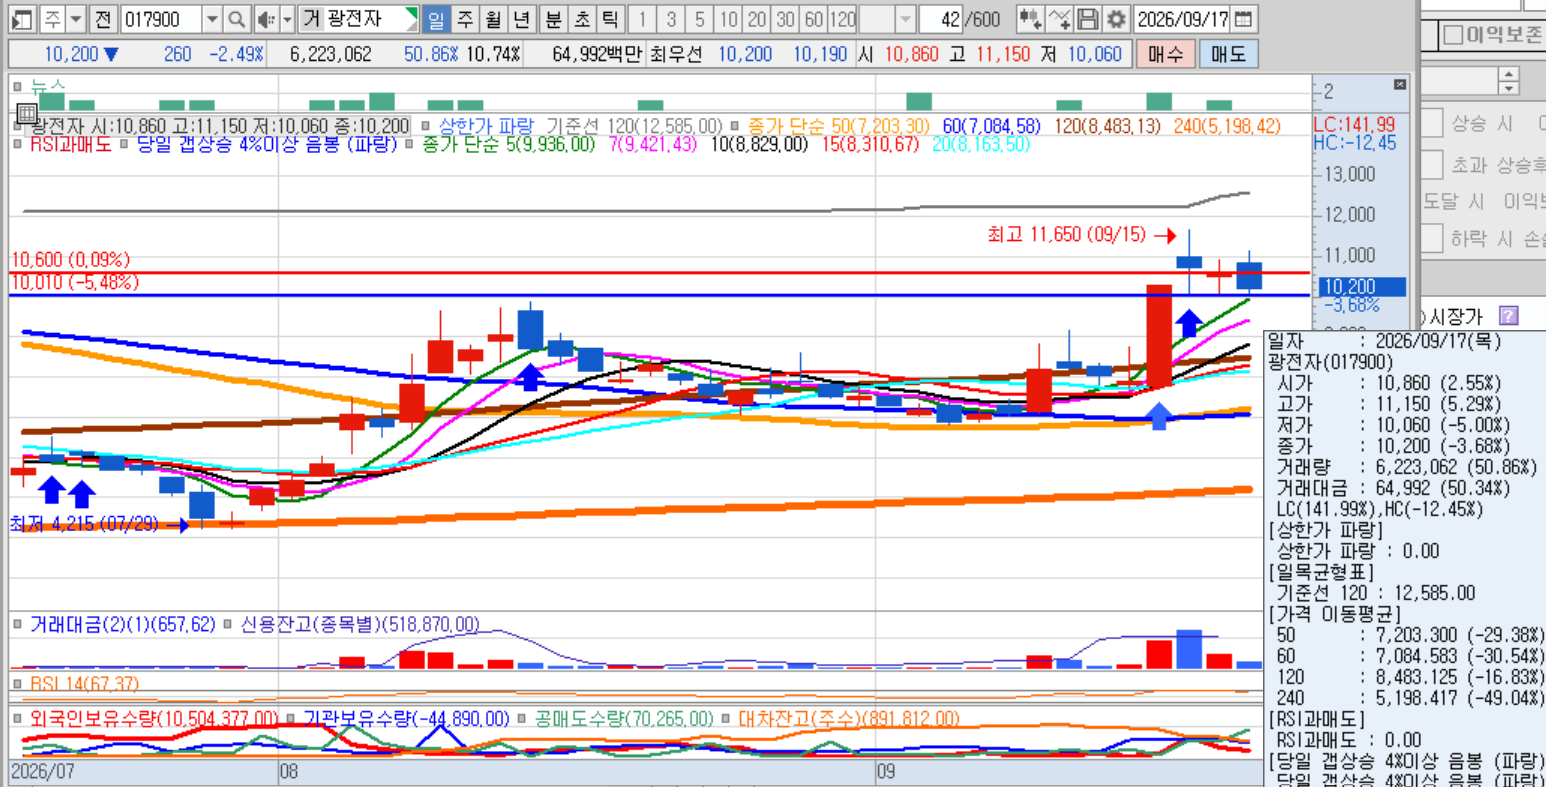Viewport: 1546px width, 787px height.
Task: Toggle the 뉴스 indicator marker
Action: click(x=17, y=86)
